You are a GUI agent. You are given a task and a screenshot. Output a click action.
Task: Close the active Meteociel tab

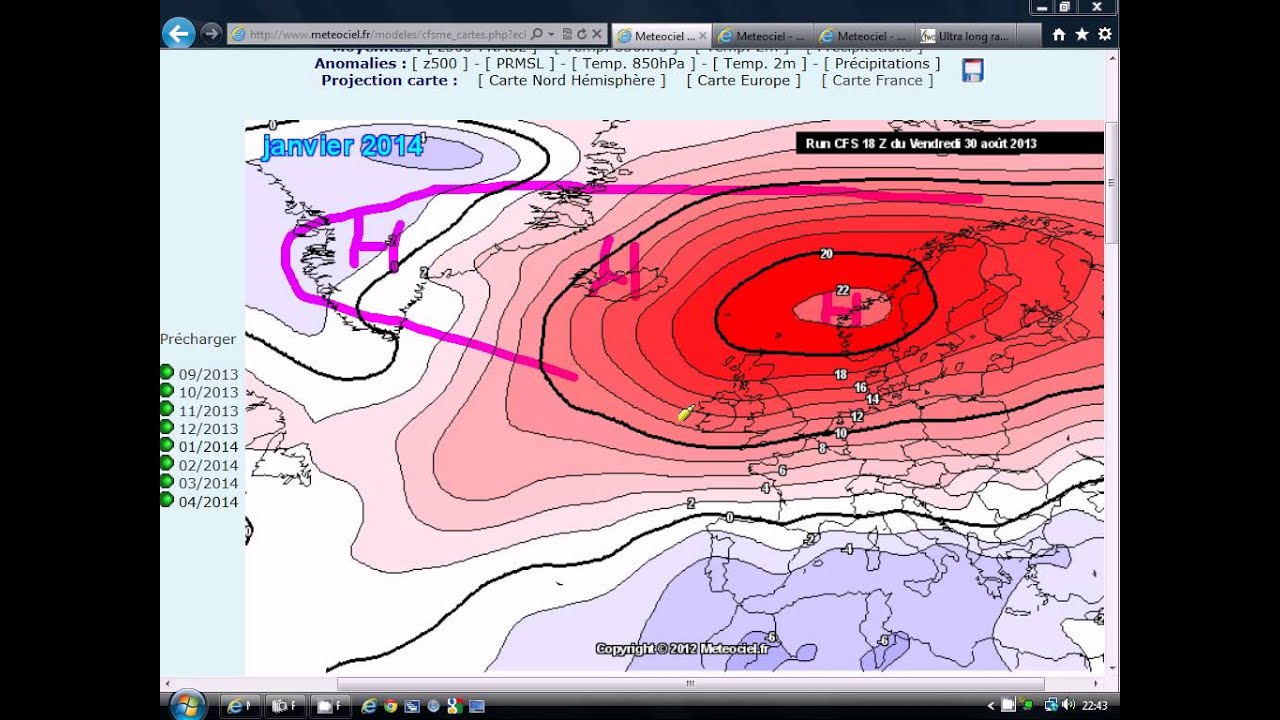(702, 36)
